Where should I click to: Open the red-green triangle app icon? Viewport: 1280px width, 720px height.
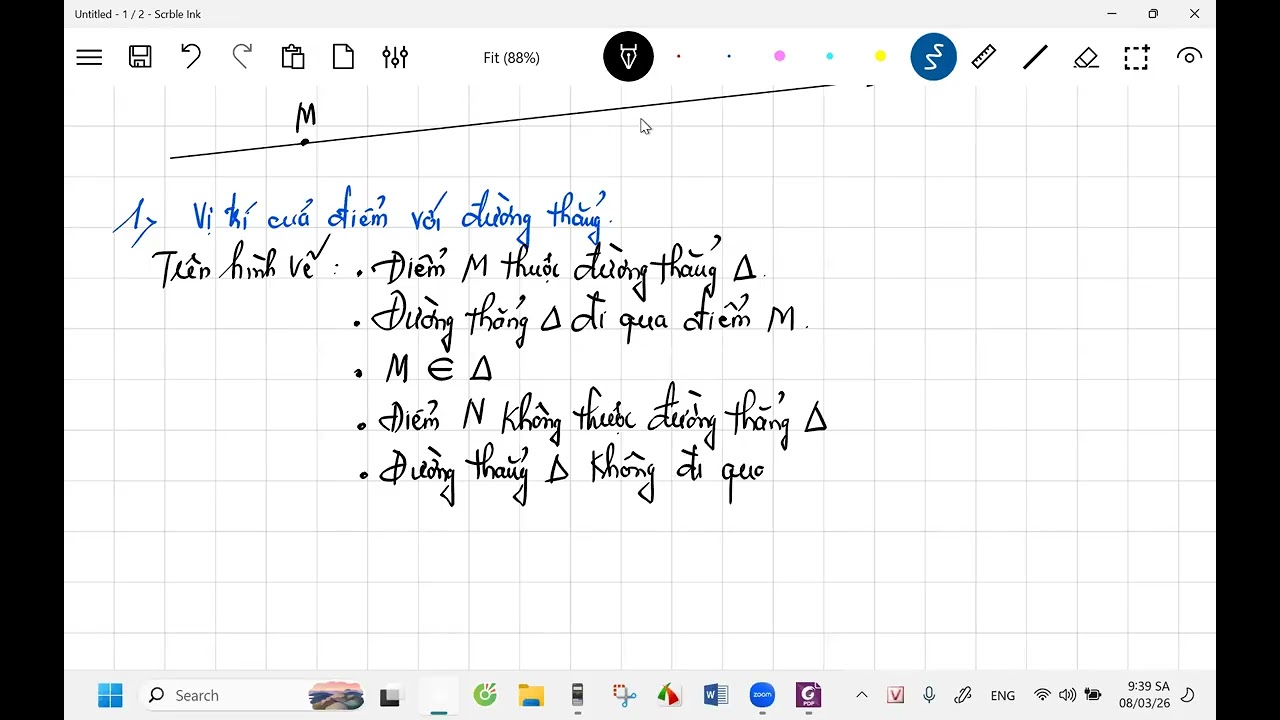tap(669, 695)
